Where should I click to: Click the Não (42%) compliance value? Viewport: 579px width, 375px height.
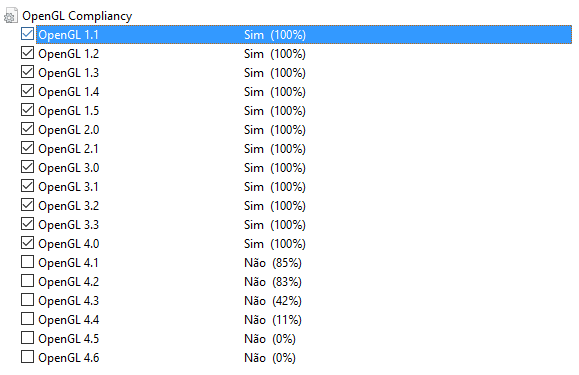[273, 301]
